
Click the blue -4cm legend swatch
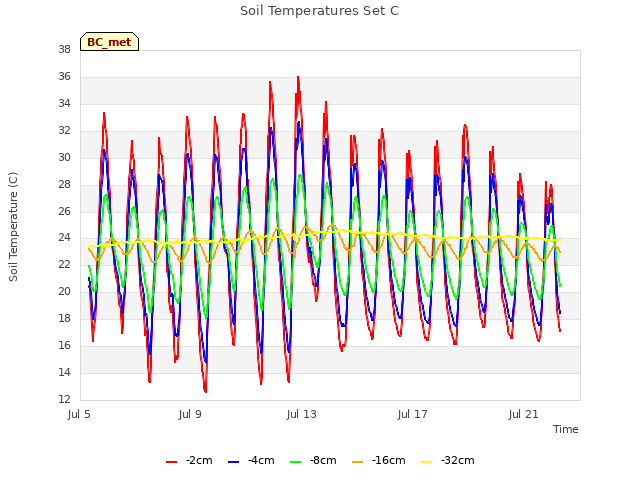(x=233, y=461)
